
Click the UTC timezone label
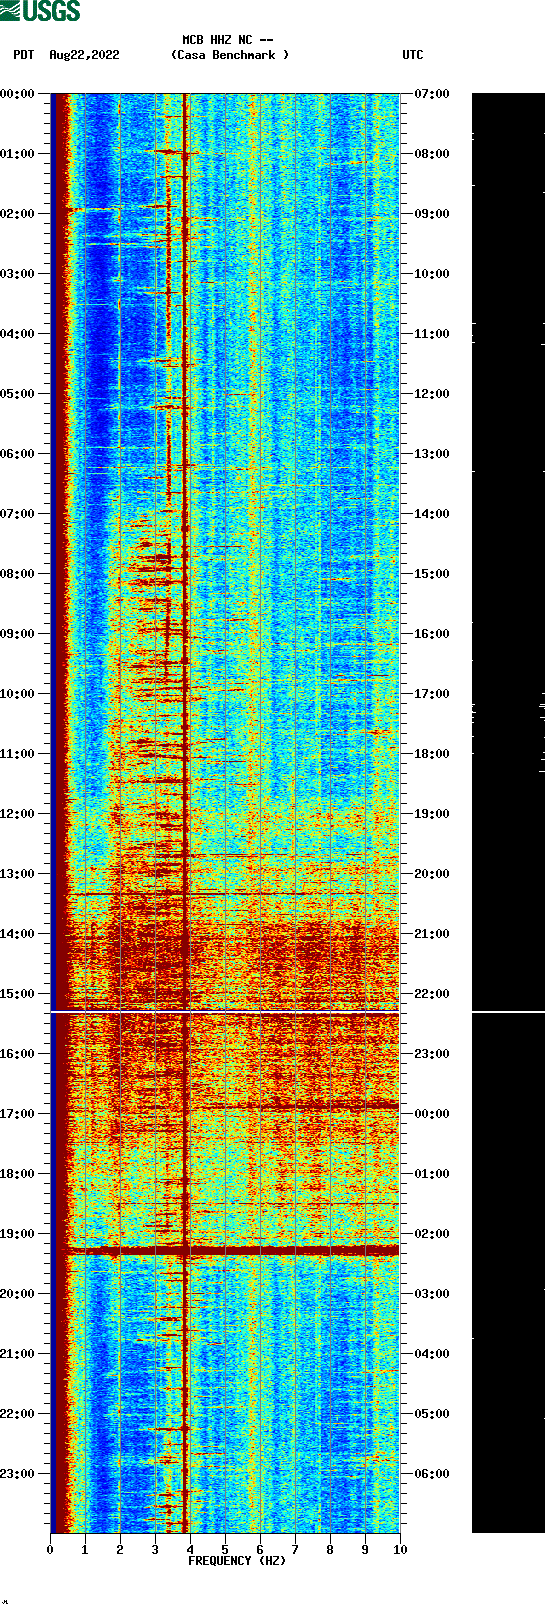(413, 55)
